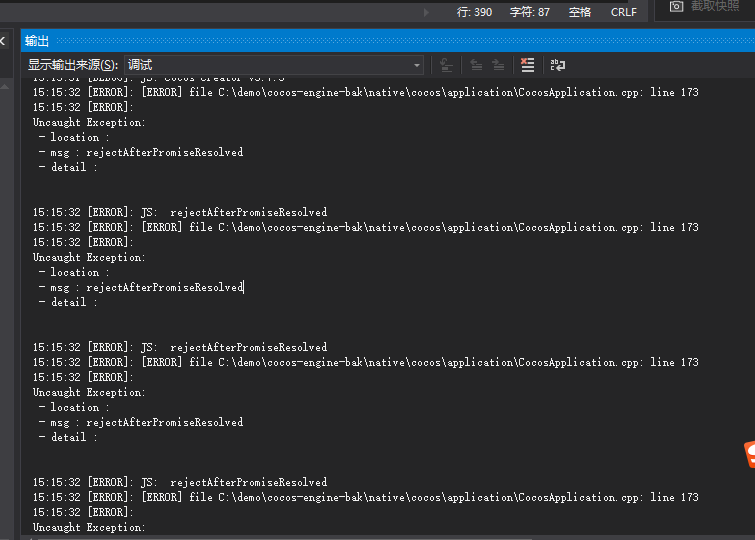This screenshot has width=755, height=540.
Task: Go to the next message icon
Action: pyautogui.click(x=498, y=65)
